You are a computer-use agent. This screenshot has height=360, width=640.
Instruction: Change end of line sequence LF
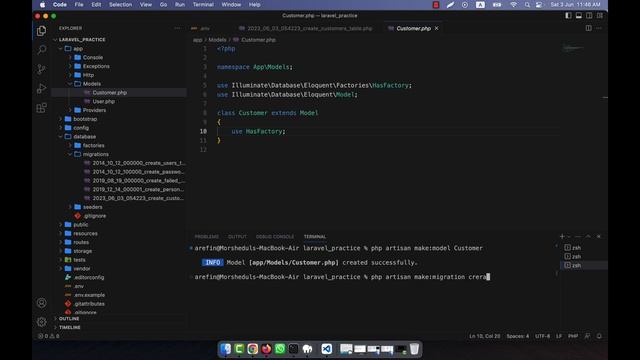point(559,336)
